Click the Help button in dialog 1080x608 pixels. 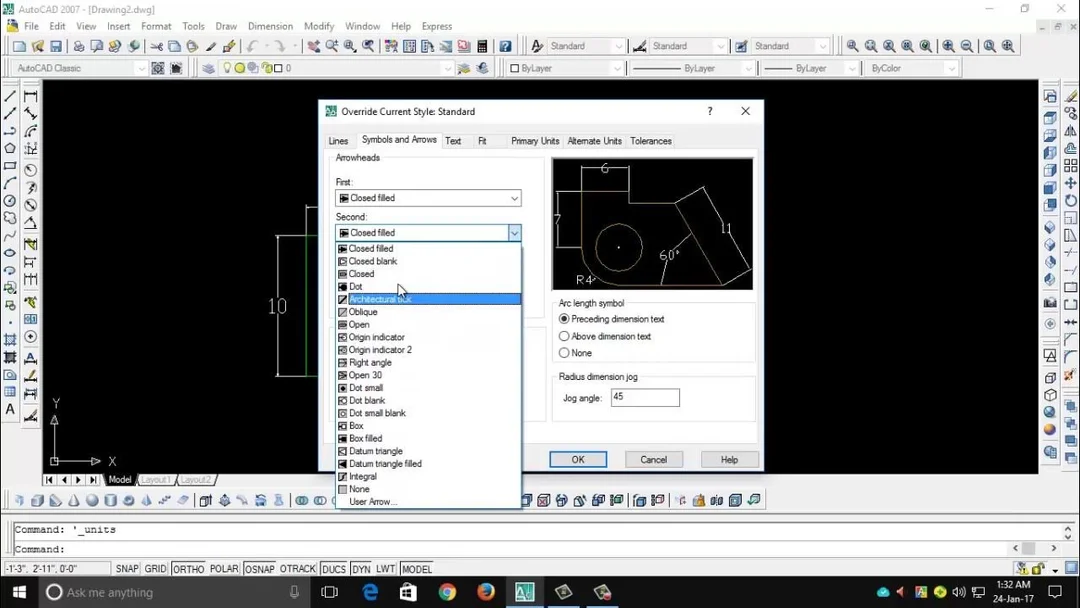729,460
